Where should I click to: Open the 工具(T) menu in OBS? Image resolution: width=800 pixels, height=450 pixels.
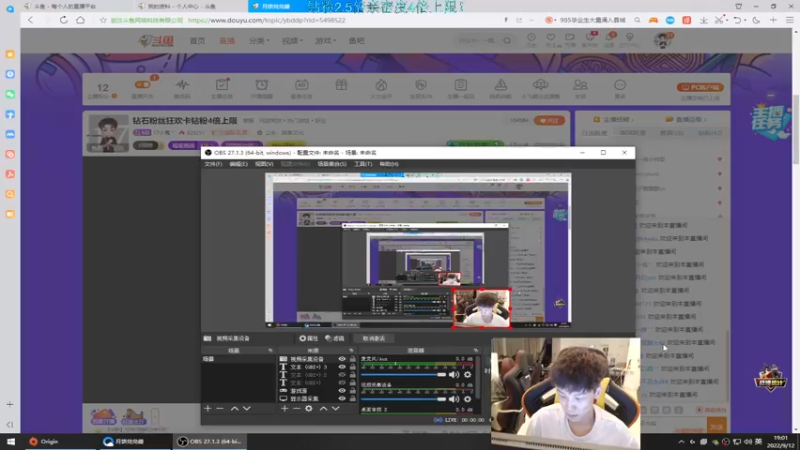click(363, 164)
